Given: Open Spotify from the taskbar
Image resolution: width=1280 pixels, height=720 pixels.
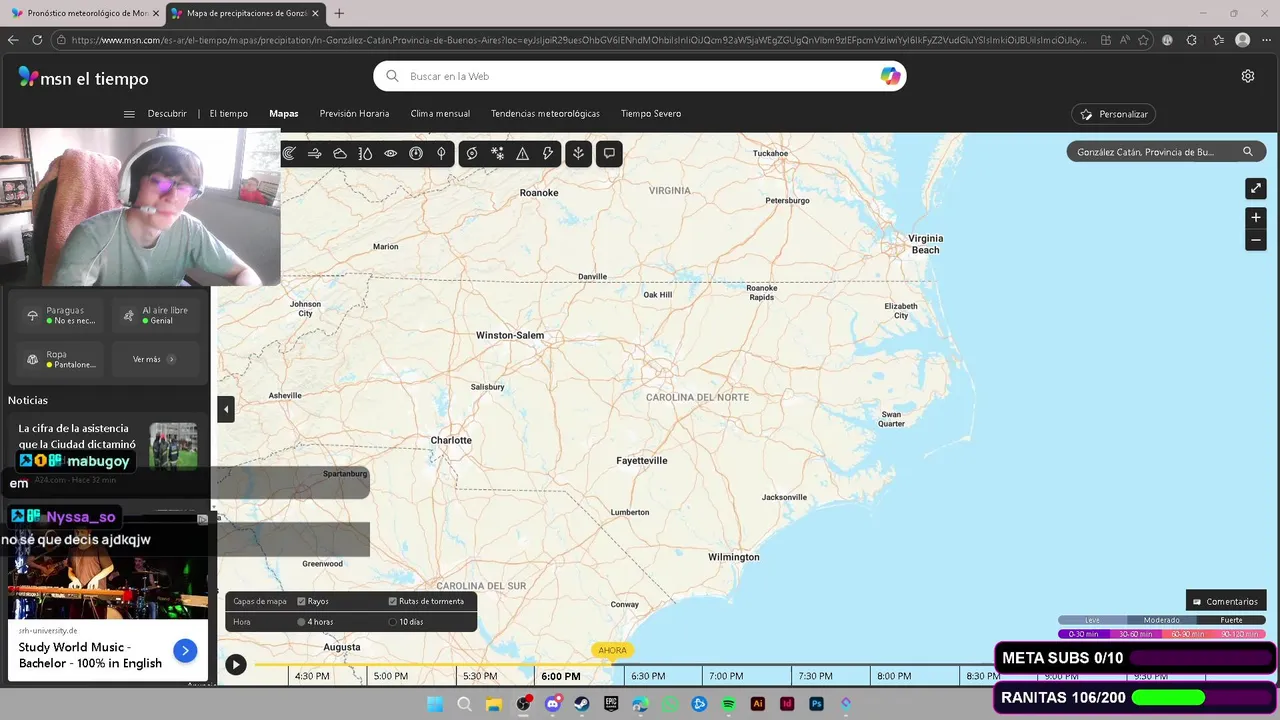Looking at the screenshot, I should [729, 704].
